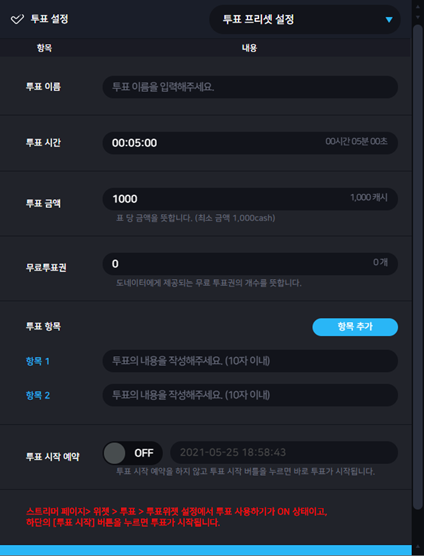The width and height of the screenshot is (424, 556).
Task: Edit the 투표 시간 00:05:00 field
Action: click(x=250, y=143)
